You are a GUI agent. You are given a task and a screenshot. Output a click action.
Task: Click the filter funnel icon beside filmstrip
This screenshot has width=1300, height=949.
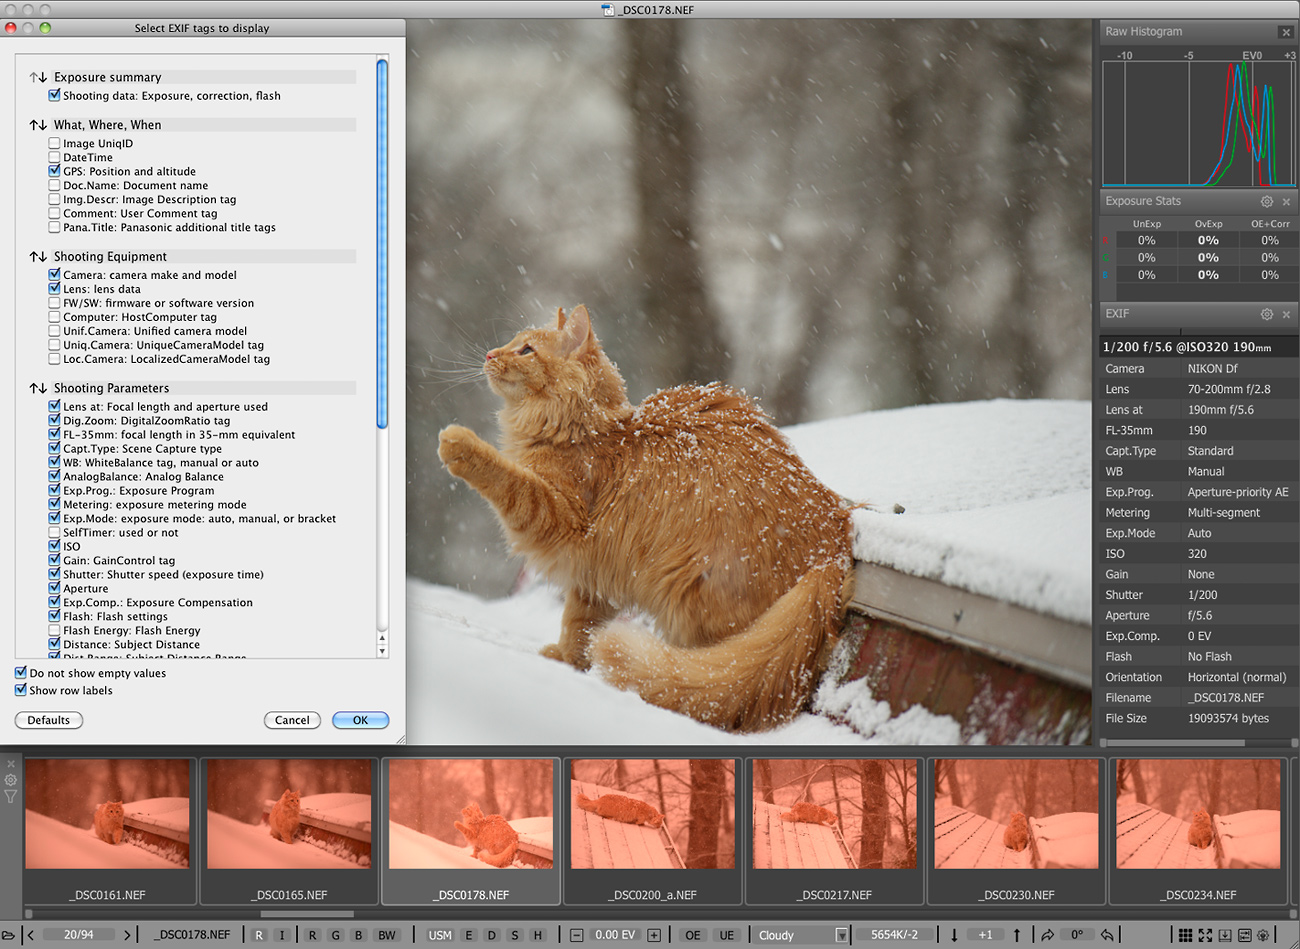pos(11,797)
